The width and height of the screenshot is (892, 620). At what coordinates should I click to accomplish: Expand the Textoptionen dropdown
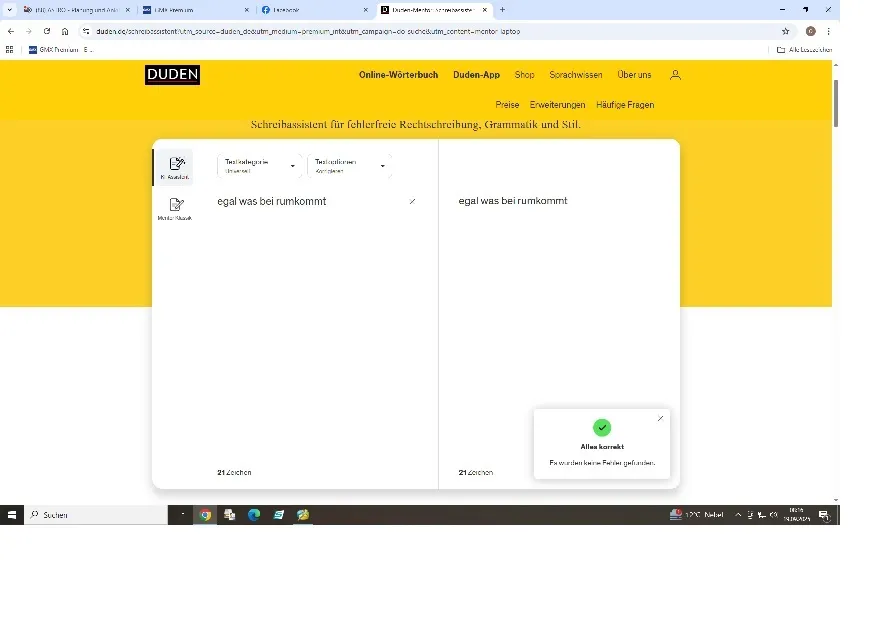(x=350, y=166)
